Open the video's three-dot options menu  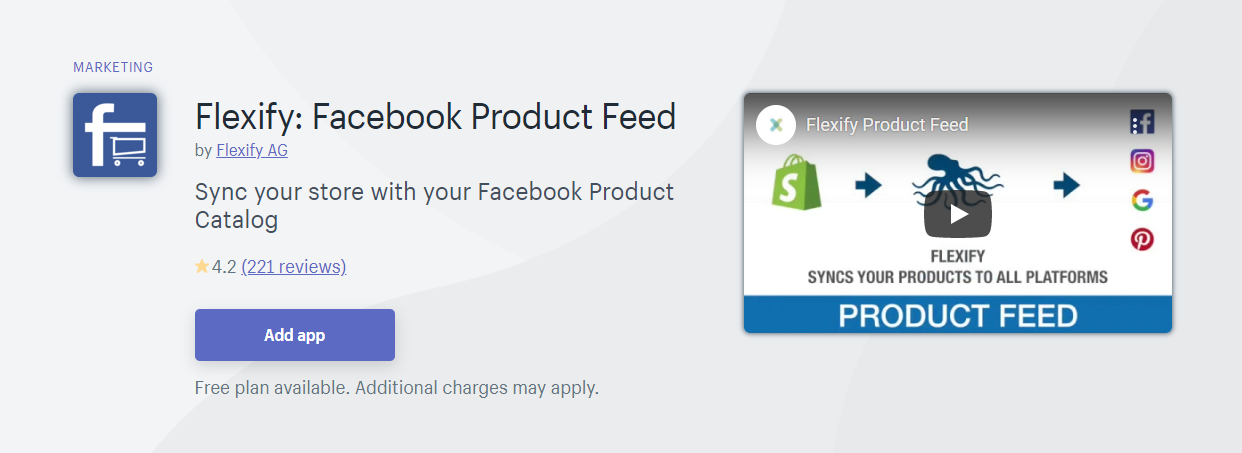[x=1134, y=124]
